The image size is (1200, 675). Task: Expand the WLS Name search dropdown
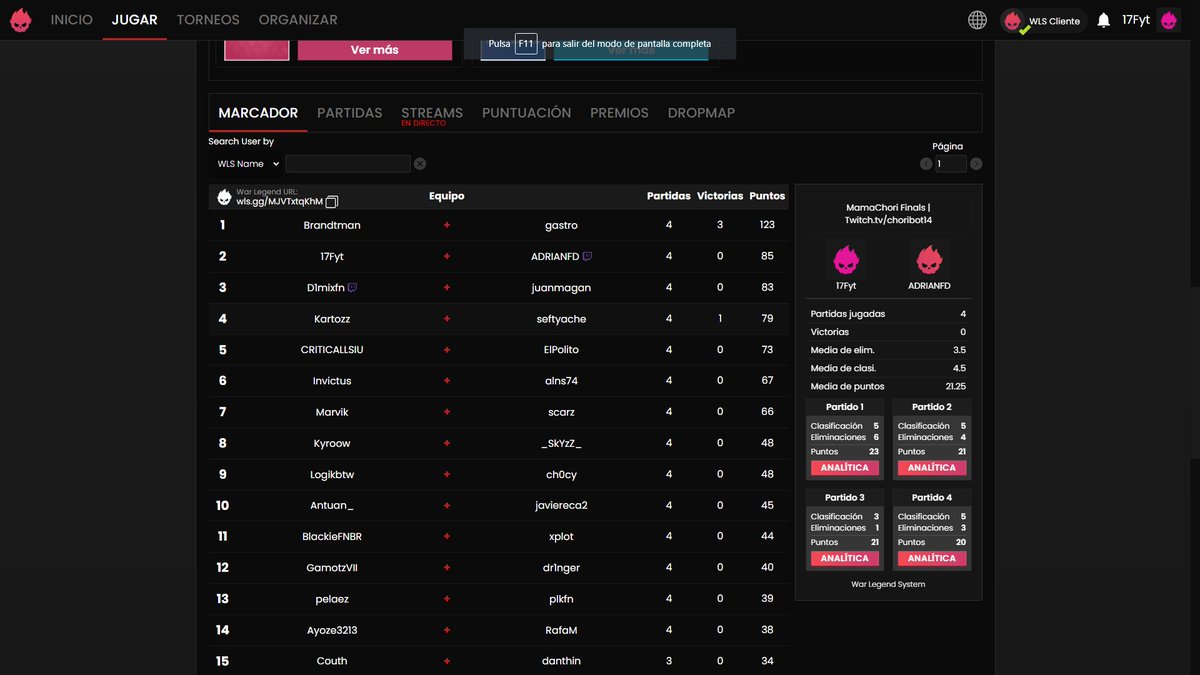248,164
